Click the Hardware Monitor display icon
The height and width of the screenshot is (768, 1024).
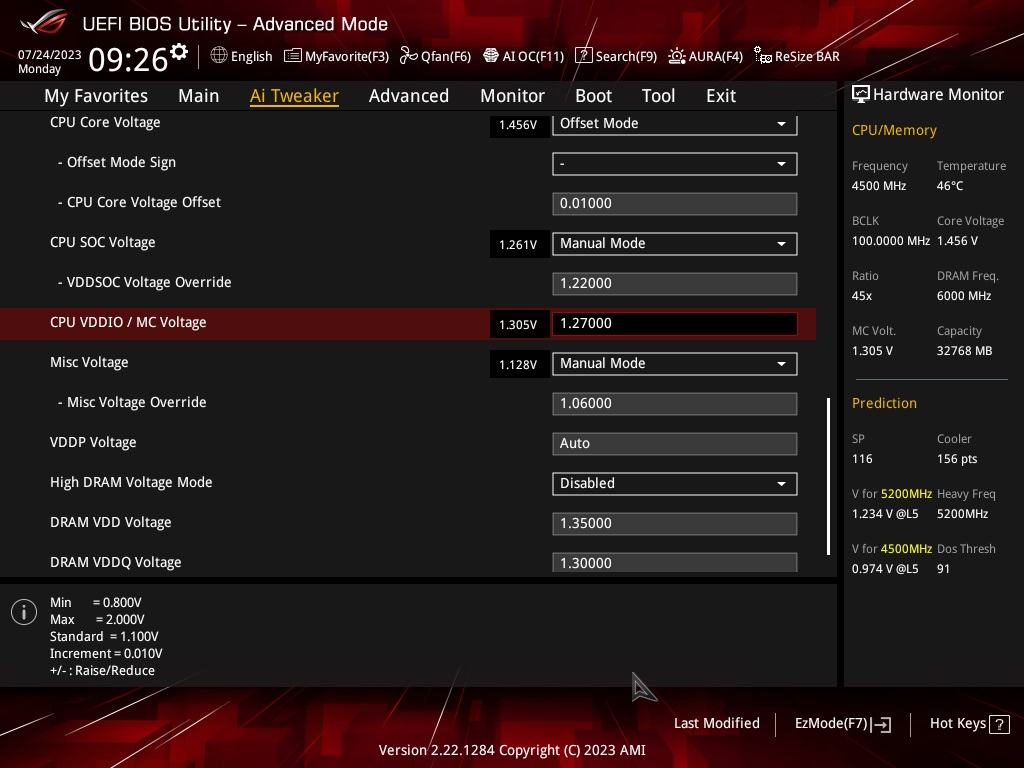[x=861, y=95]
